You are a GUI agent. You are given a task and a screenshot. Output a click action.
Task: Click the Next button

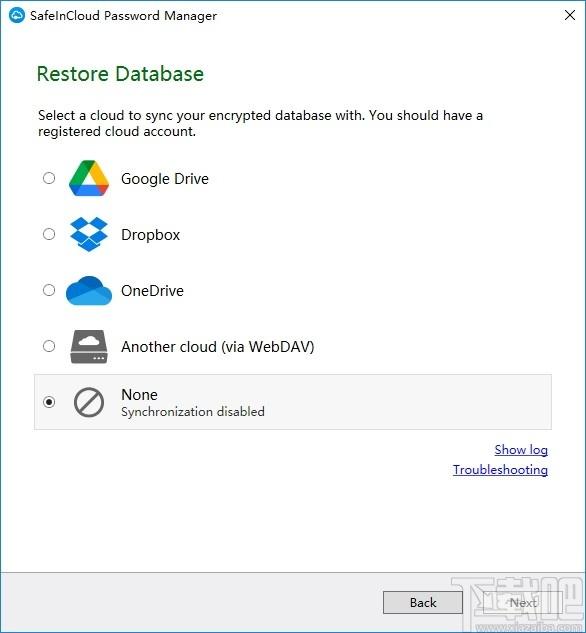coord(523,603)
